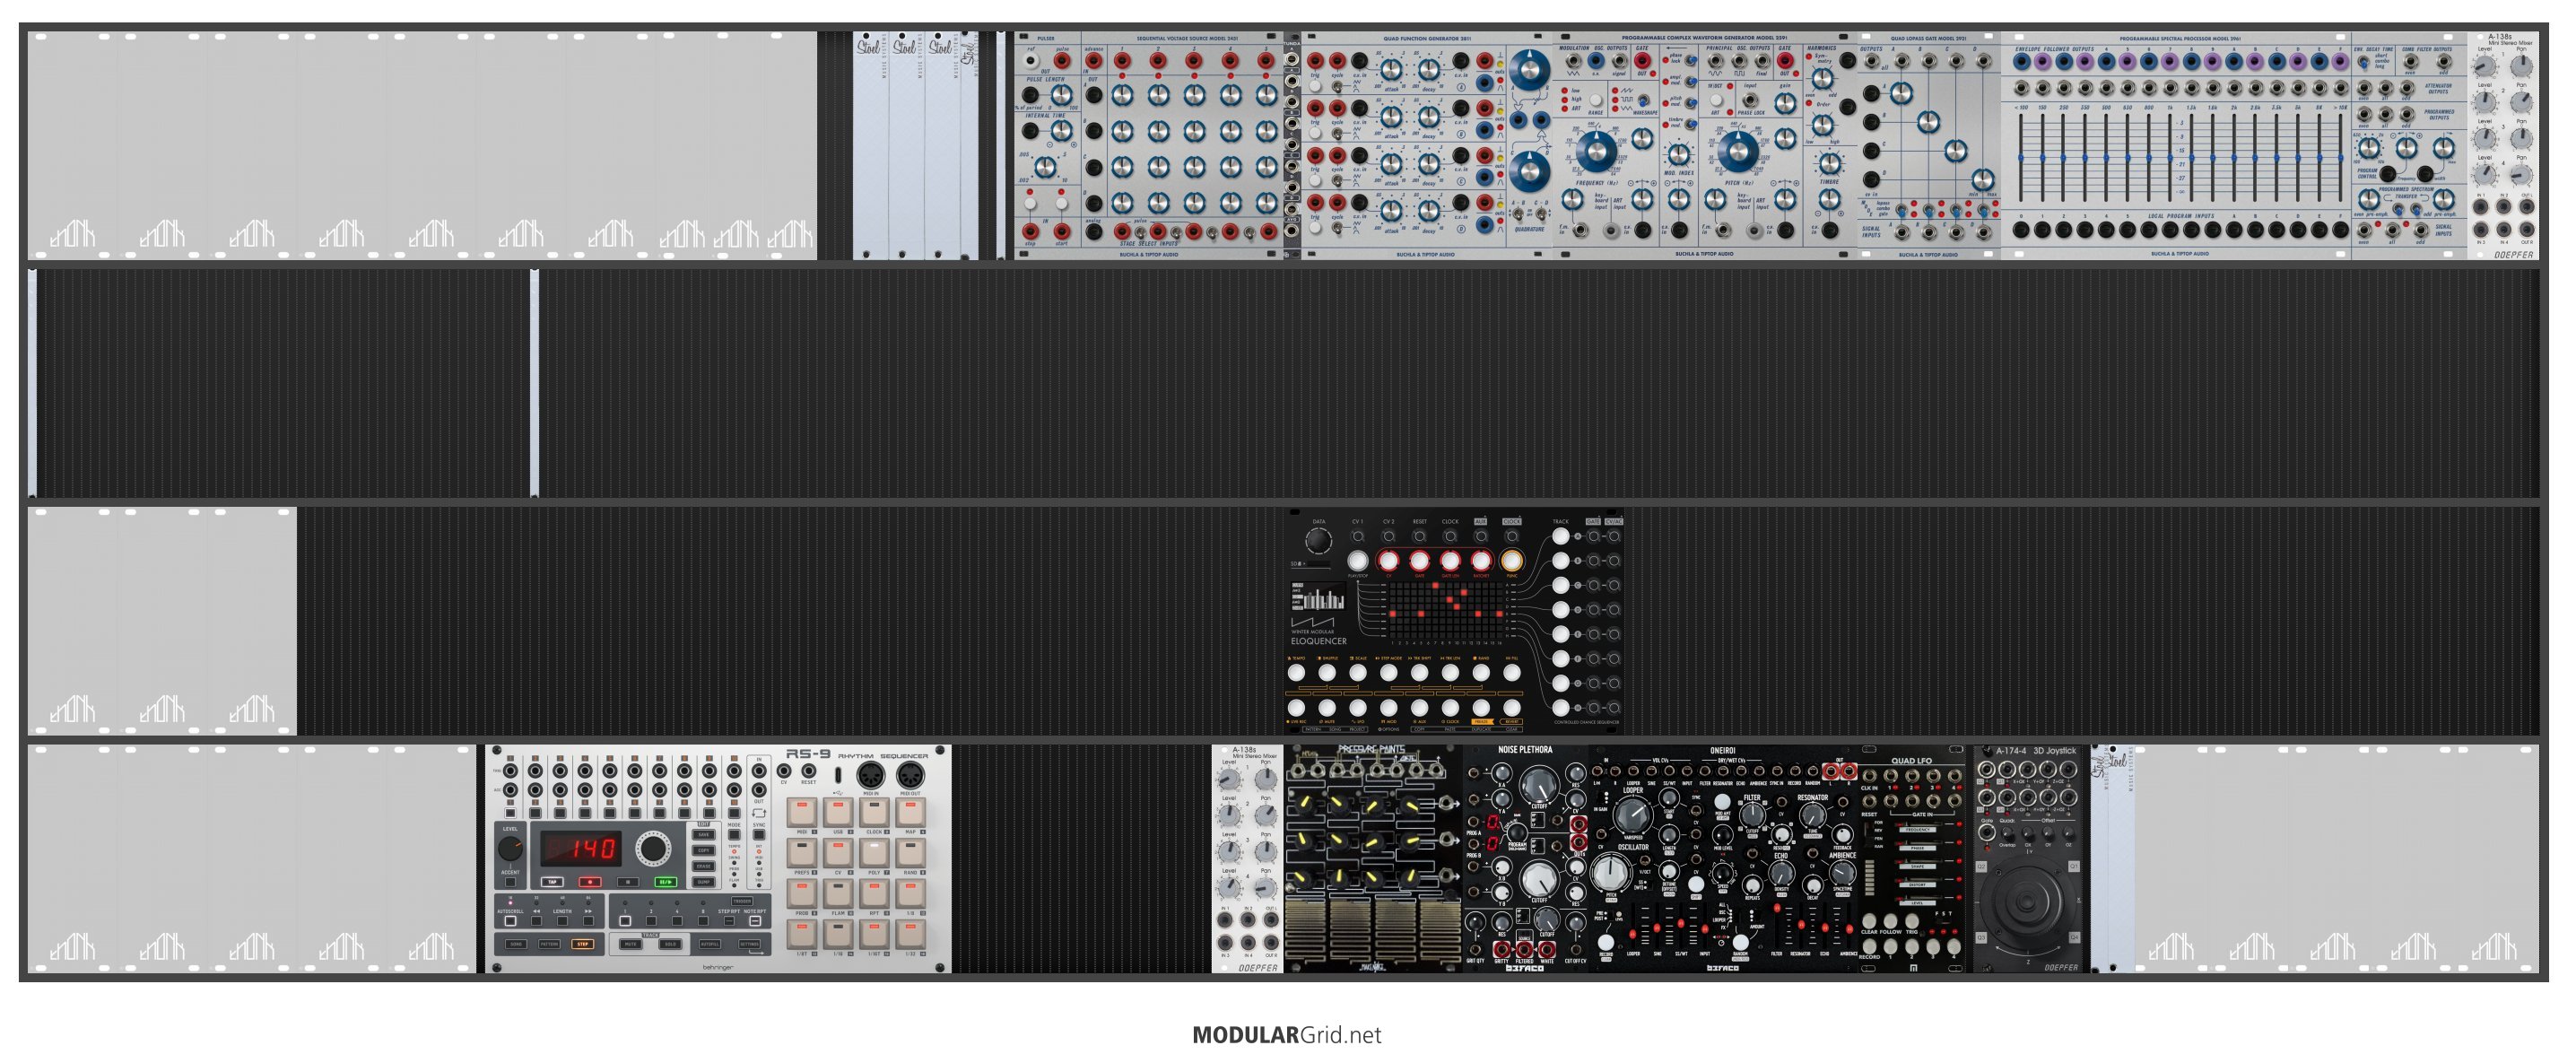The image size is (2576, 1054).
Task: Tap the FLAM pad on RS-9
Action: 838,893
